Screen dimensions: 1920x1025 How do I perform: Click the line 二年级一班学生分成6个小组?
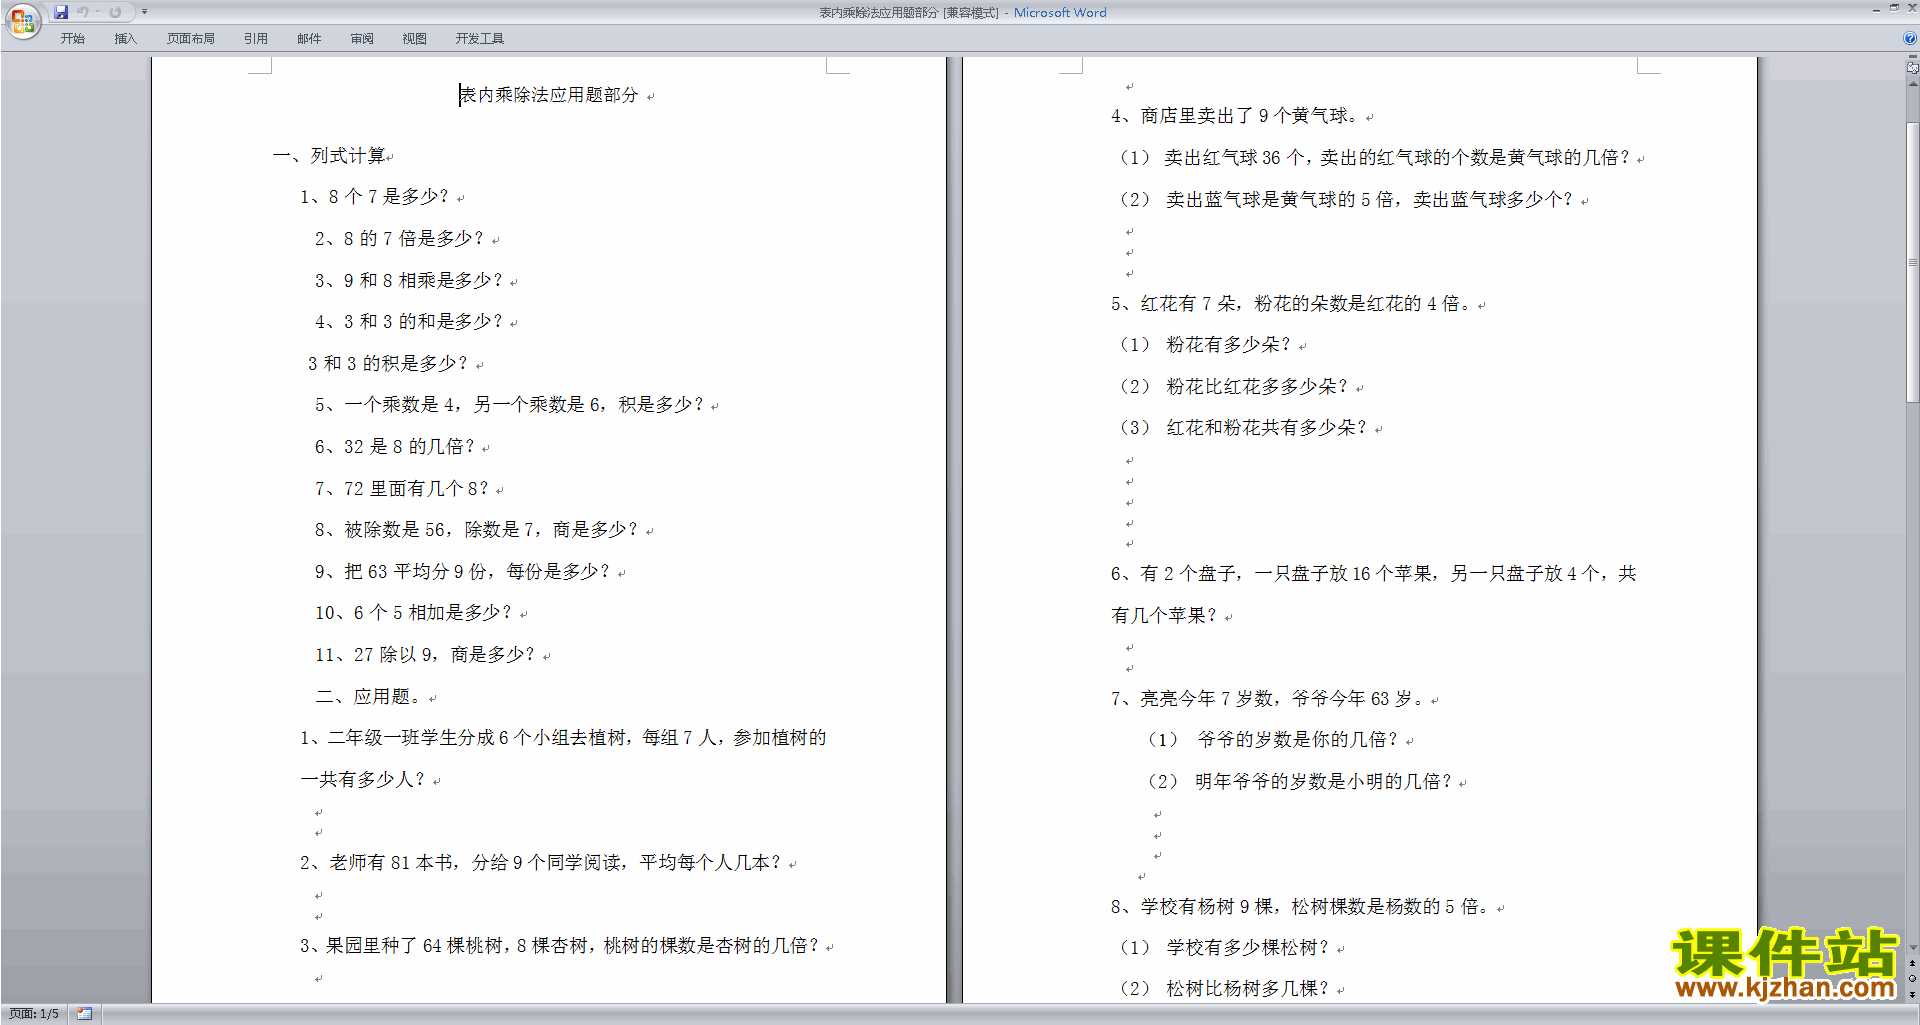[563, 738]
